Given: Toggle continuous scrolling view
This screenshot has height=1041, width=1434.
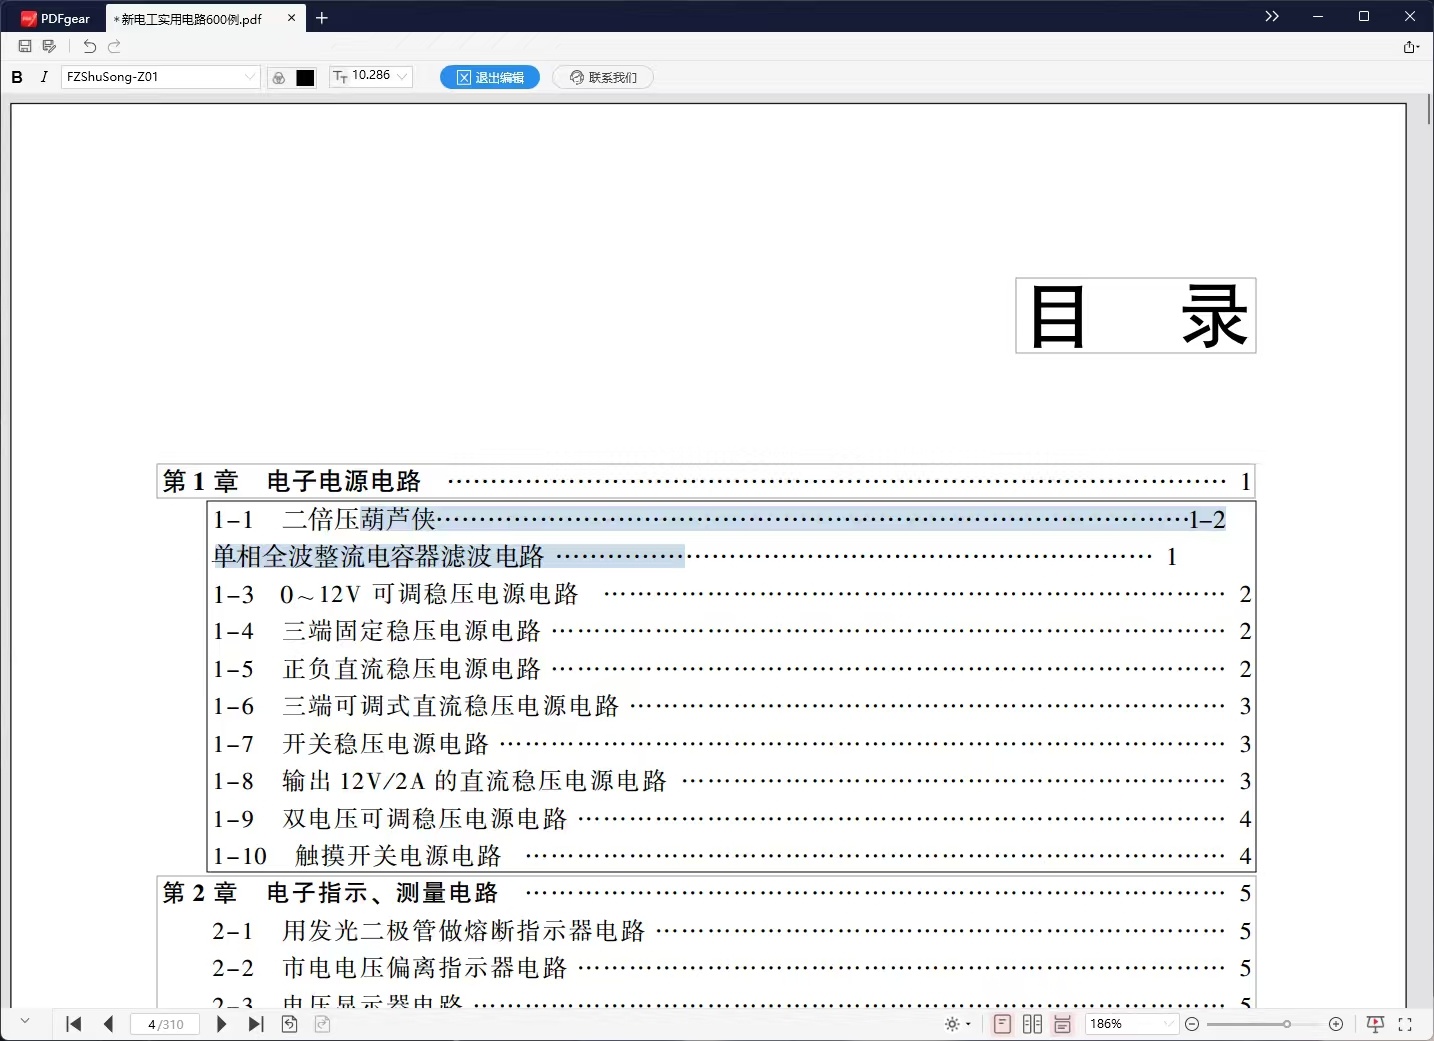Looking at the screenshot, I should [x=1062, y=1024].
